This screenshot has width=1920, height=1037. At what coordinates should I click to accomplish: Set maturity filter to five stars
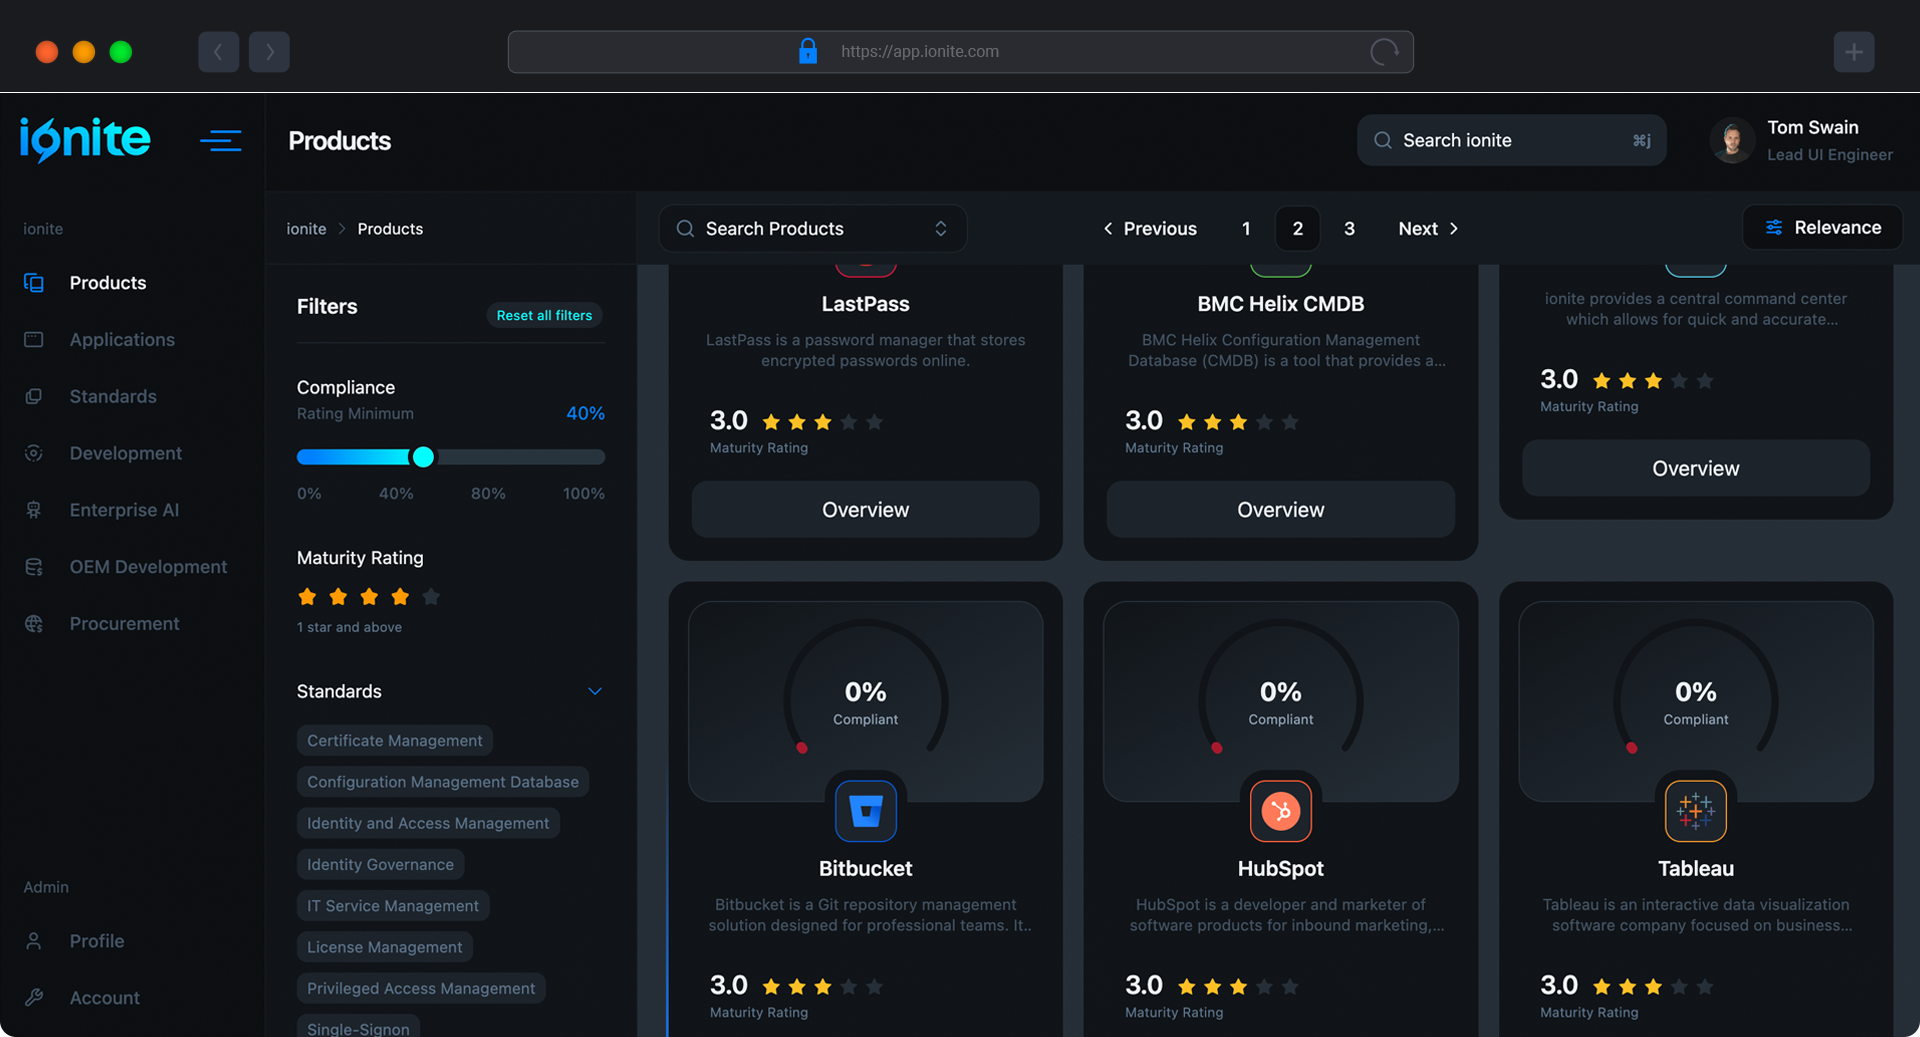[431, 597]
